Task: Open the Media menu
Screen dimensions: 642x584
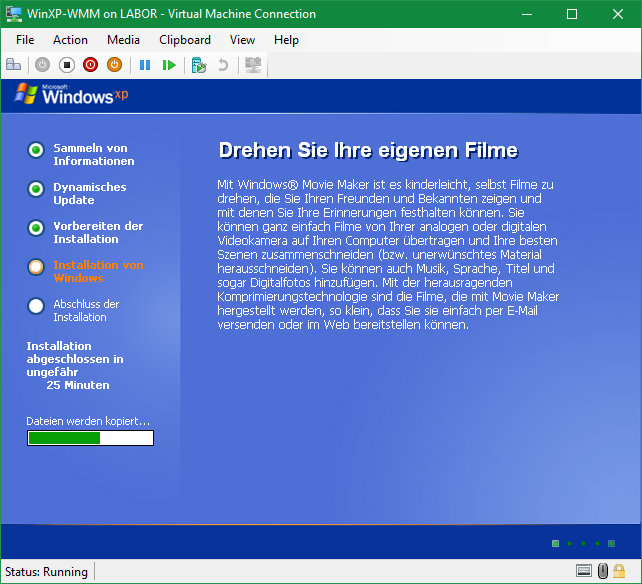Action: click(123, 40)
